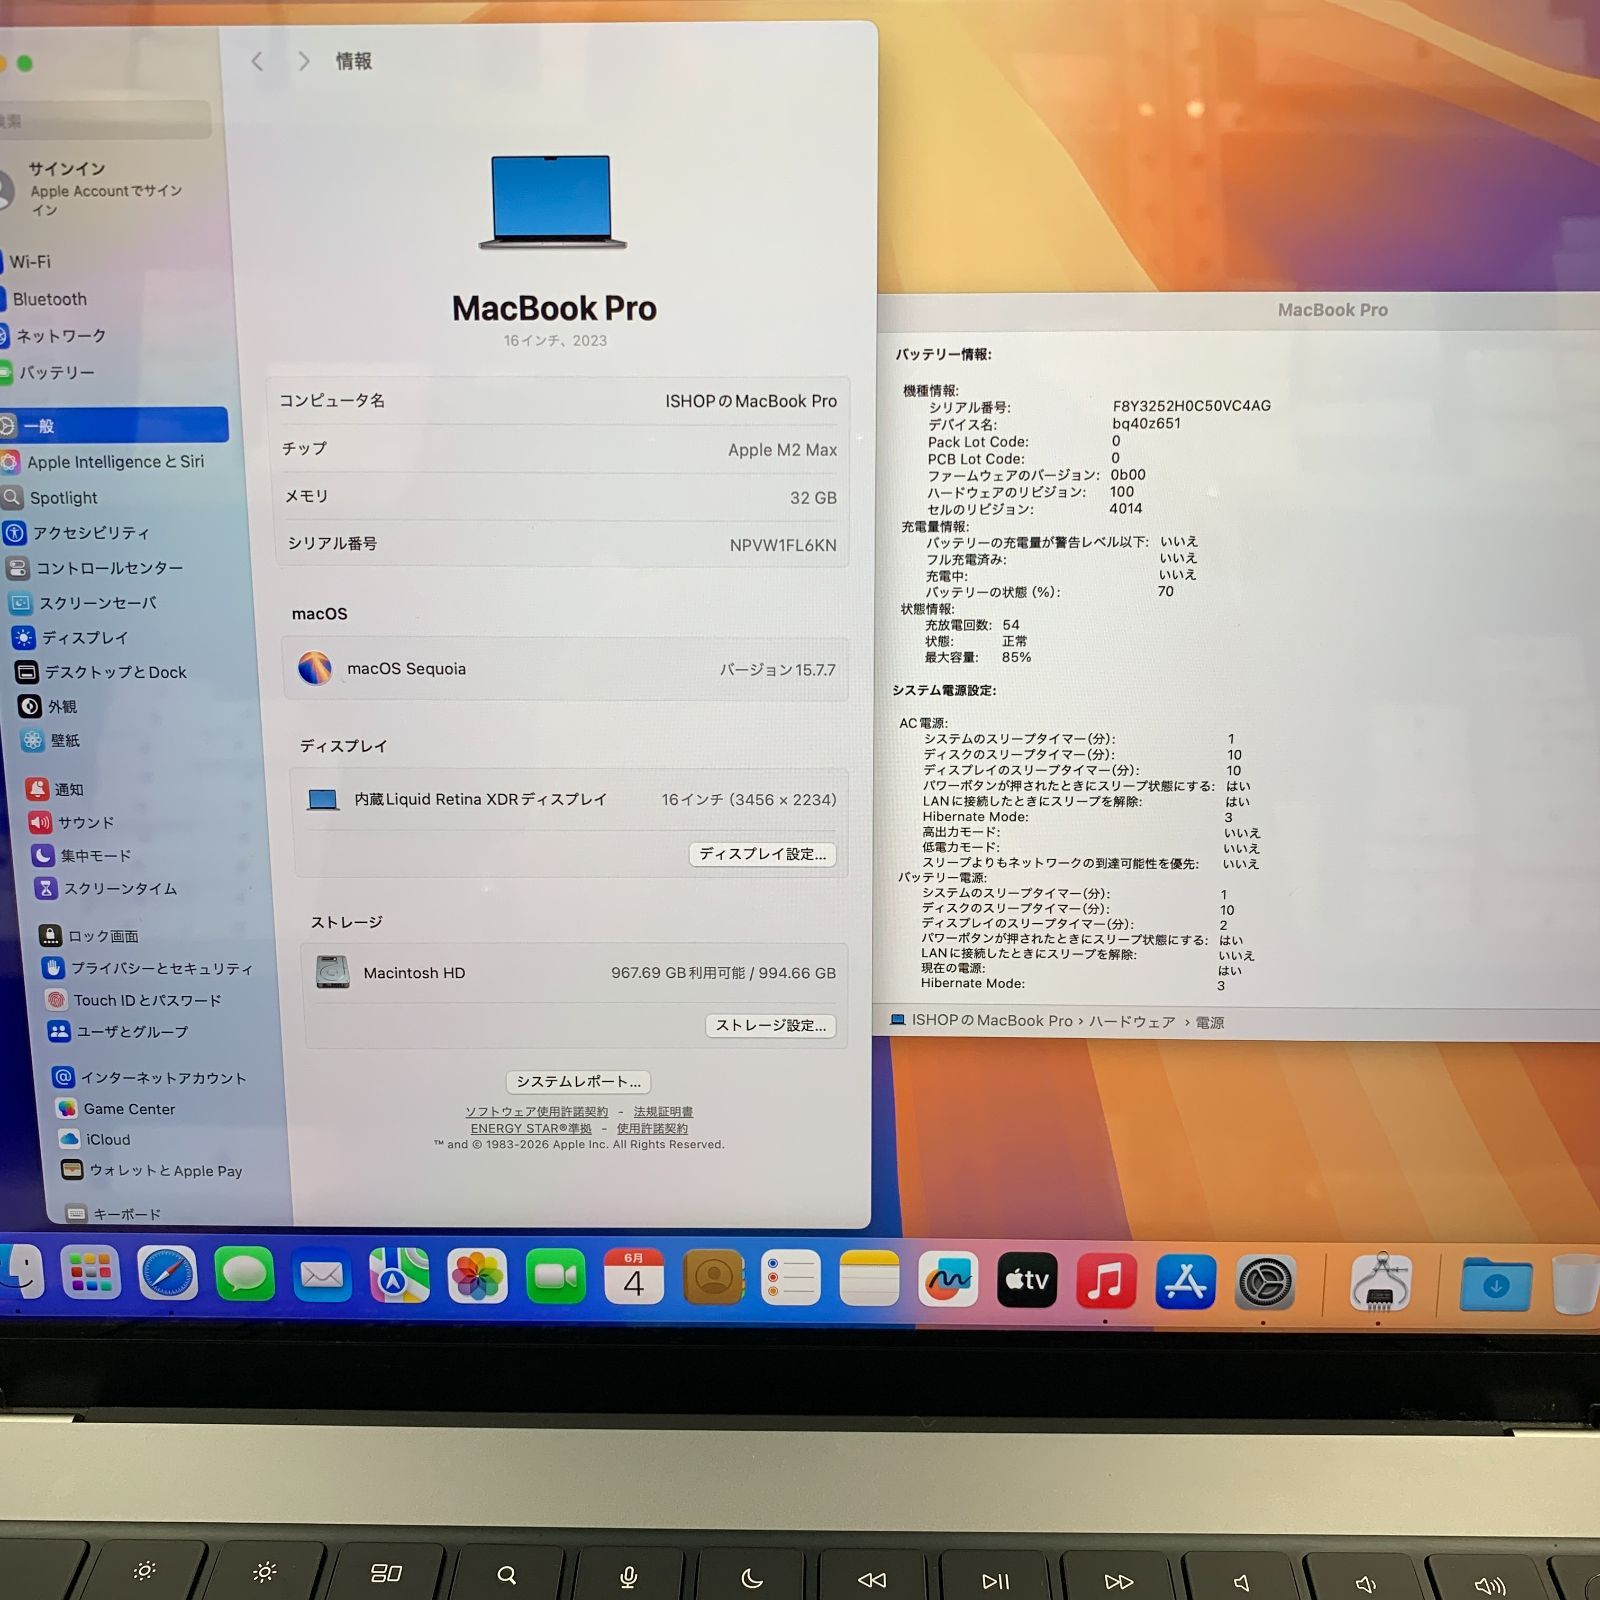
Task: Open Messages app in the Dock
Action: click(244, 1275)
